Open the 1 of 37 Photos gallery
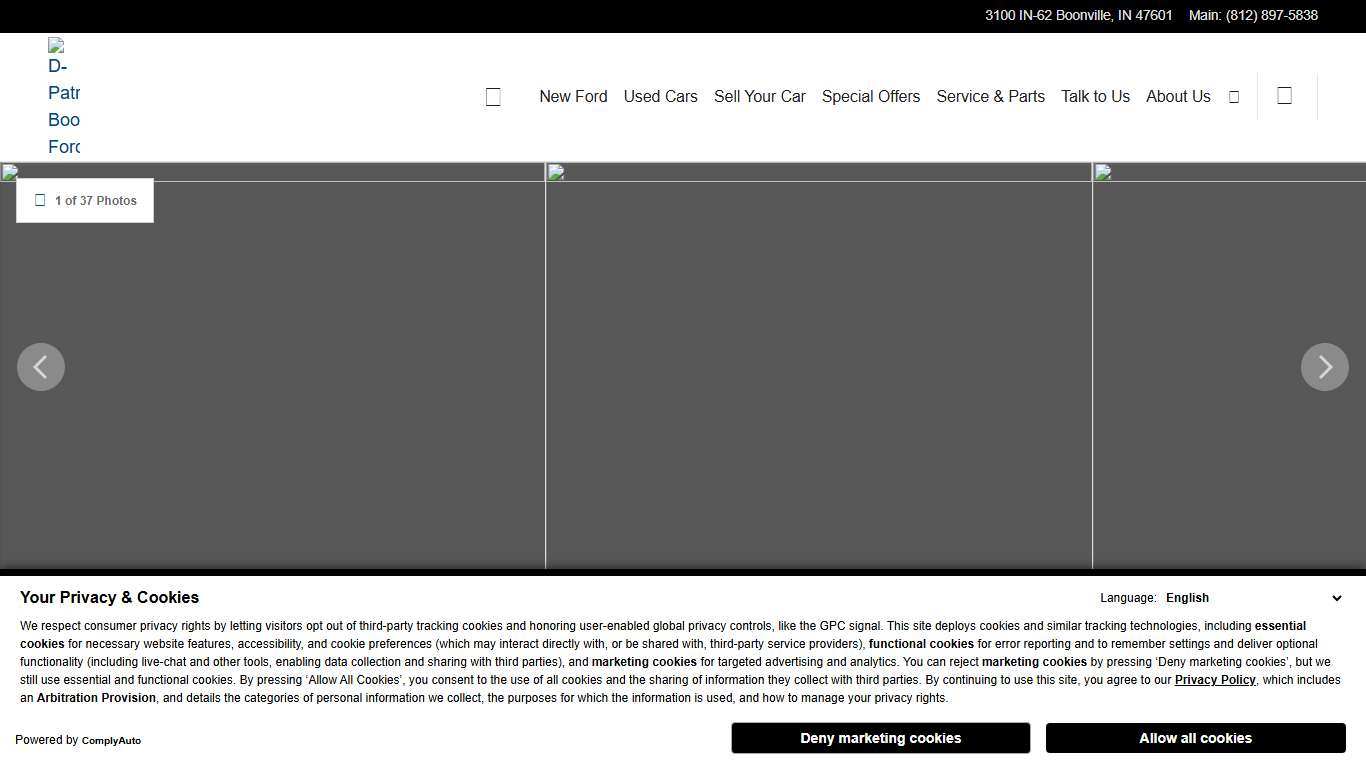The width and height of the screenshot is (1366, 768). (85, 201)
